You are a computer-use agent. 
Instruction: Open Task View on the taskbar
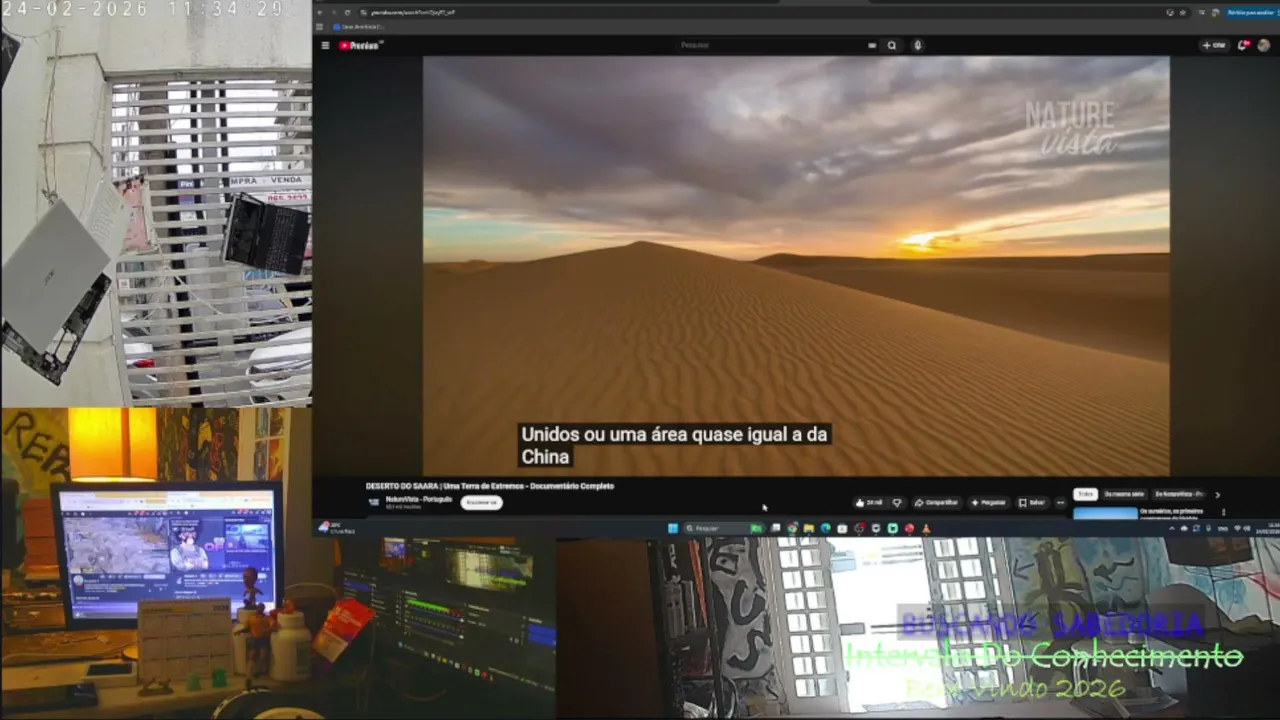tap(775, 528)
